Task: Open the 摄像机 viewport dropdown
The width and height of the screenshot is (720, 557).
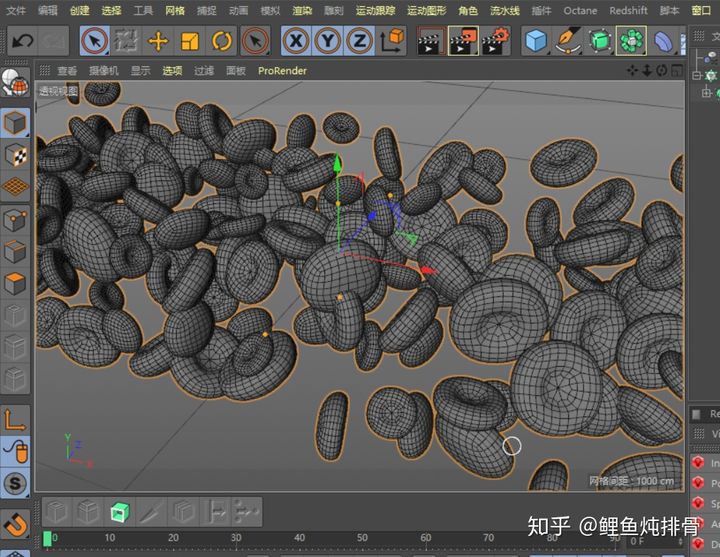Action: click(103, 71)
